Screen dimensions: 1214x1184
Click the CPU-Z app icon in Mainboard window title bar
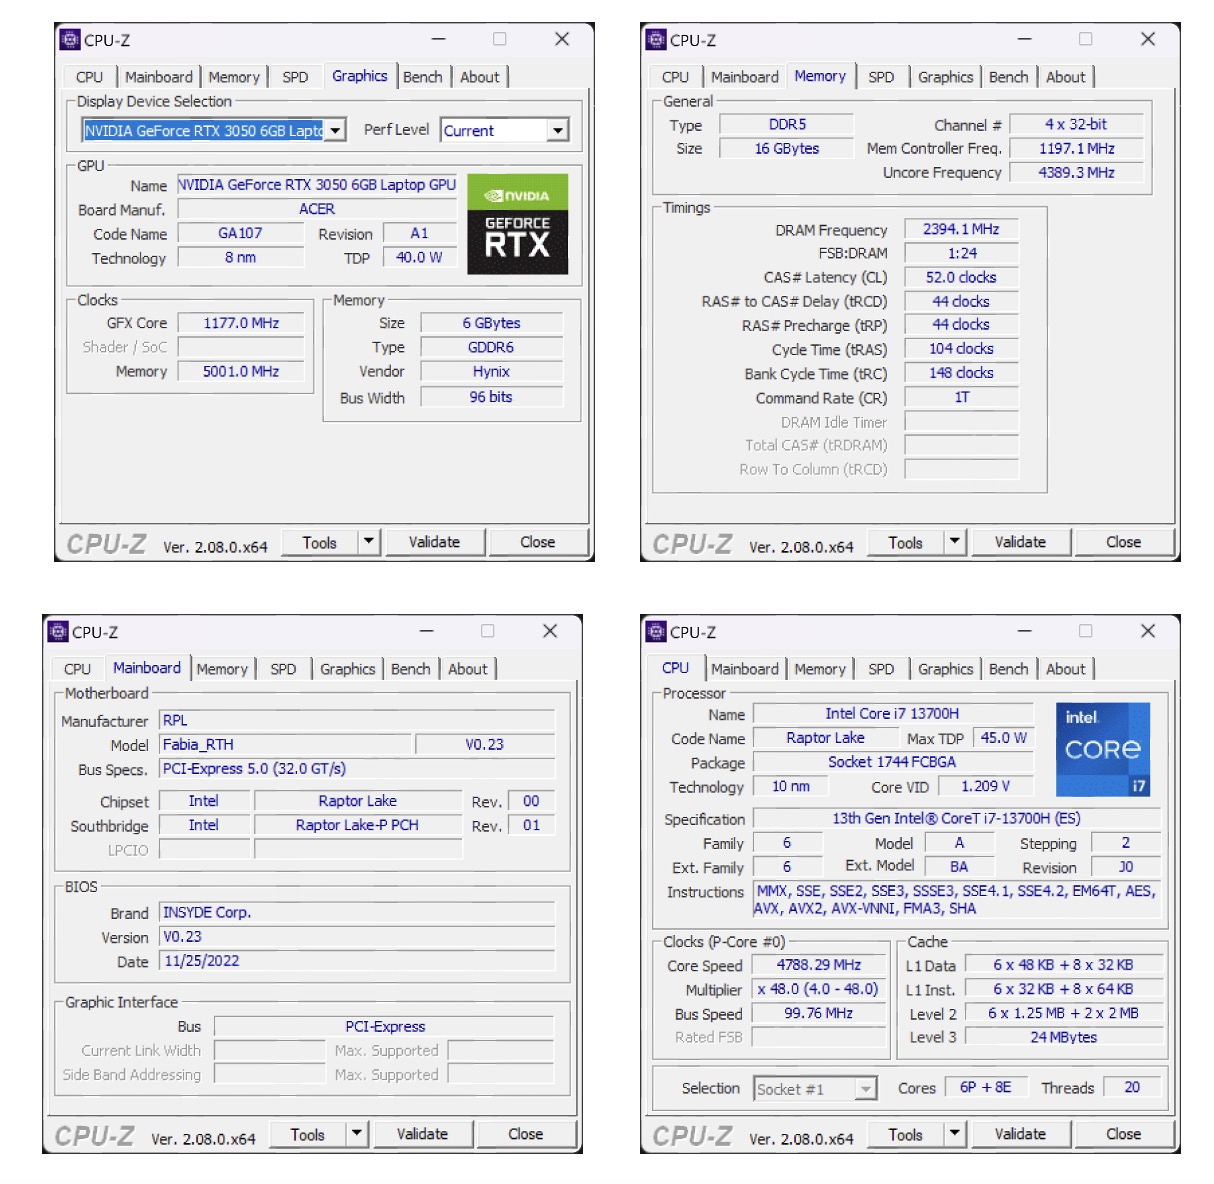coord(57,631)
